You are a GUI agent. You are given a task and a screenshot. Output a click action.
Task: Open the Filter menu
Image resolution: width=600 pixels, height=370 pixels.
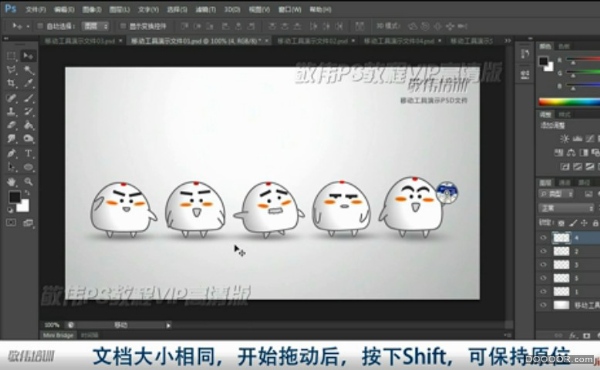[x=205, y=9]
